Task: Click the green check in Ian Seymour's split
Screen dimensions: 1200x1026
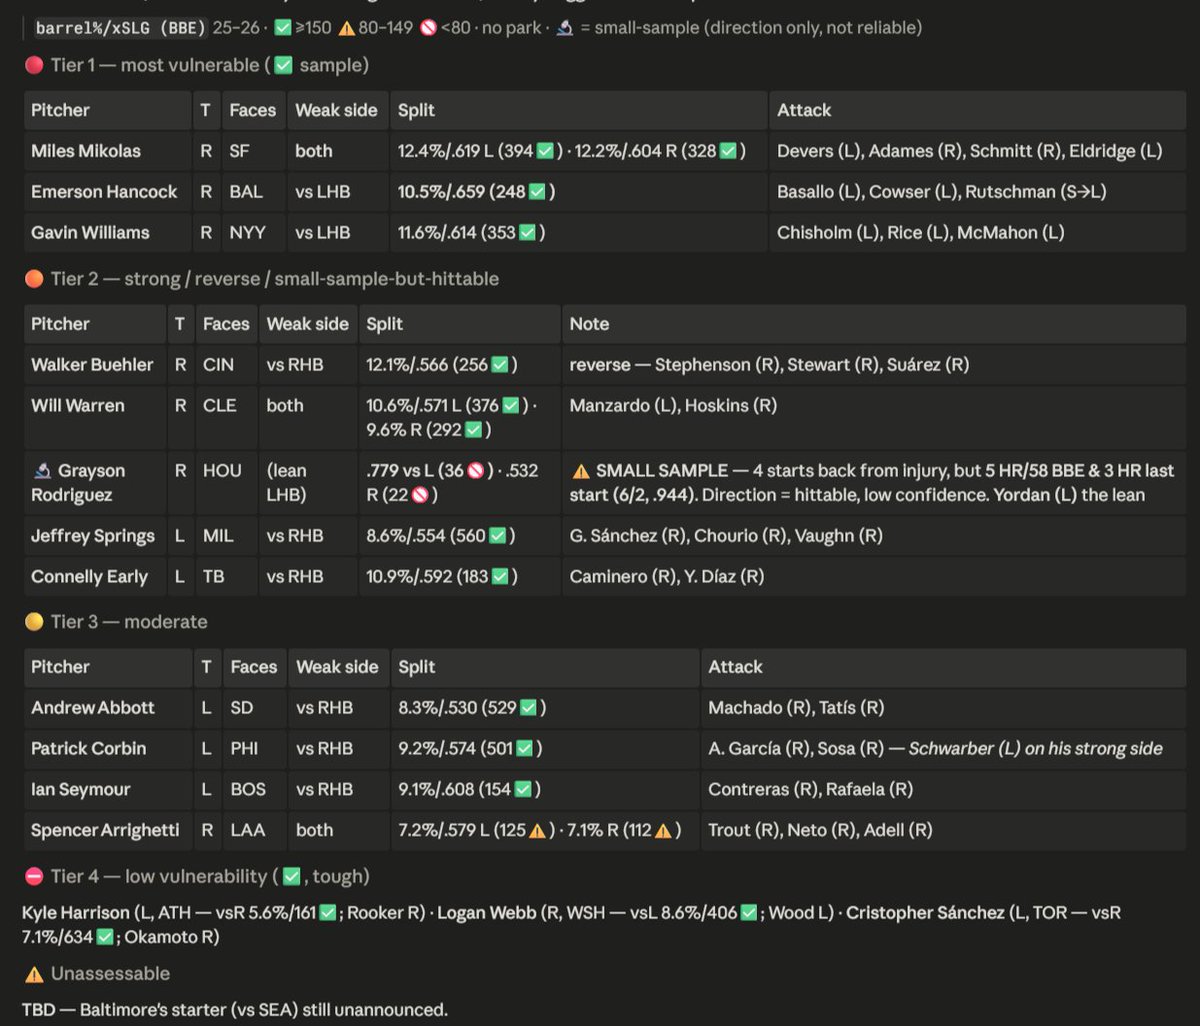Action: [522, 790]
